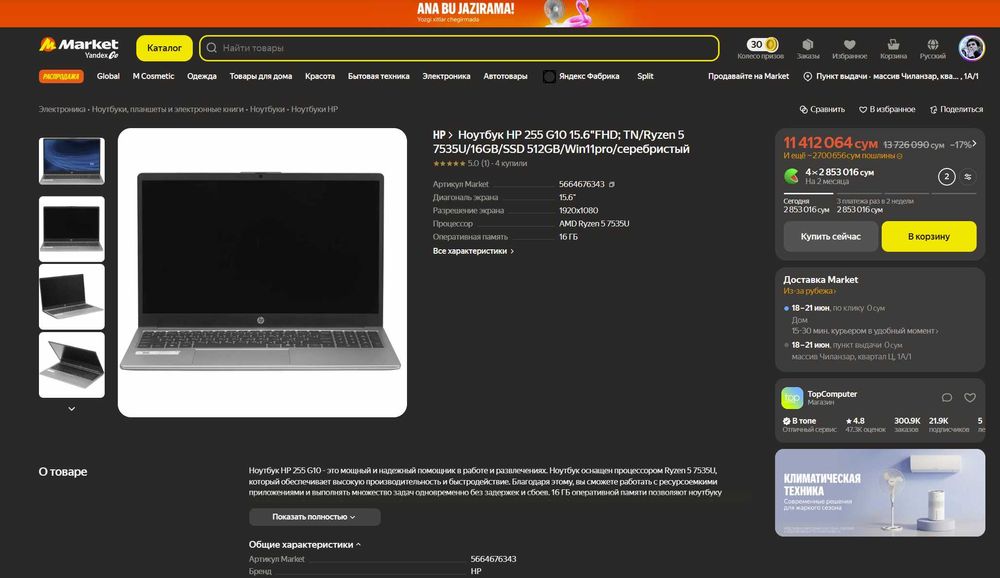Open Split menu item
This screenshot has height=578, width=1000.
645,77
